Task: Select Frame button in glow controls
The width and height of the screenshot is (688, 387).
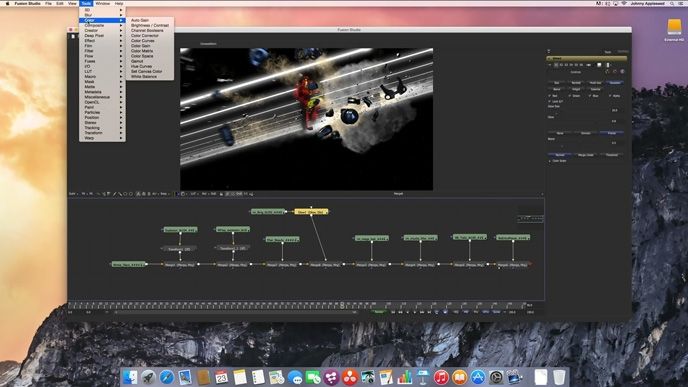Action: (x=612, y=133)
